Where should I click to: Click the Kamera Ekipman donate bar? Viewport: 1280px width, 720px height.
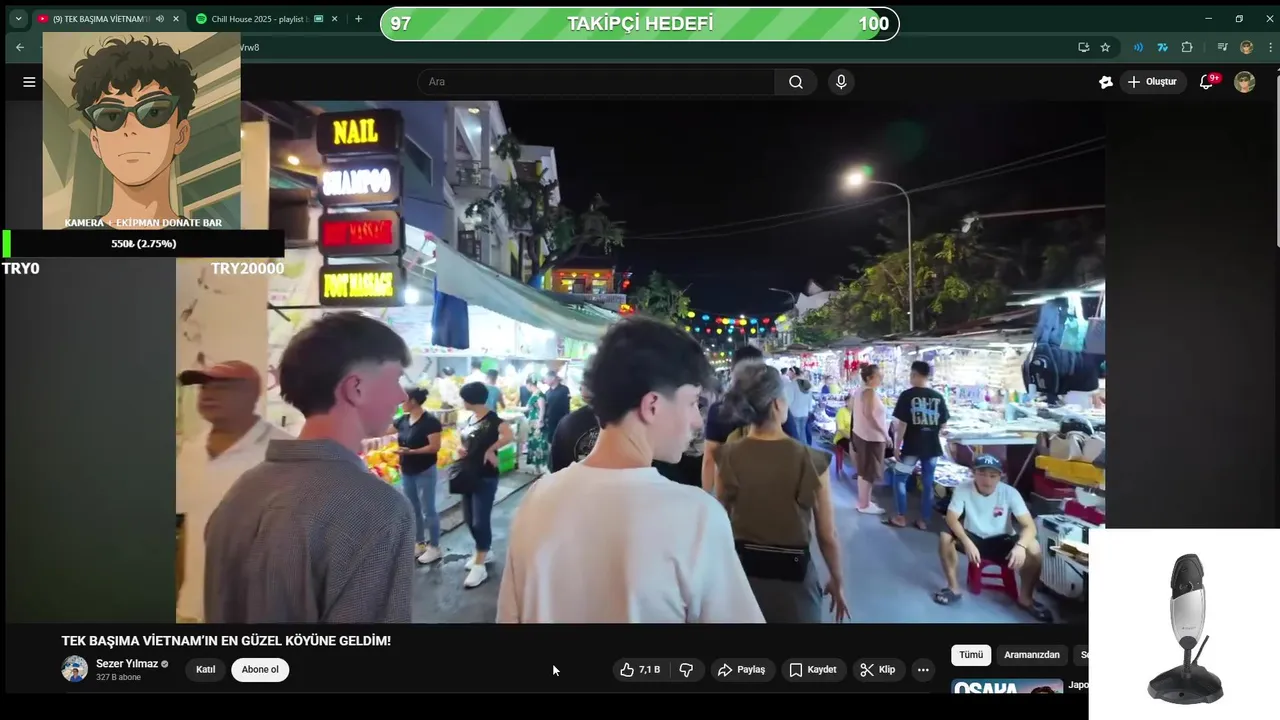[x=143, y=244]
